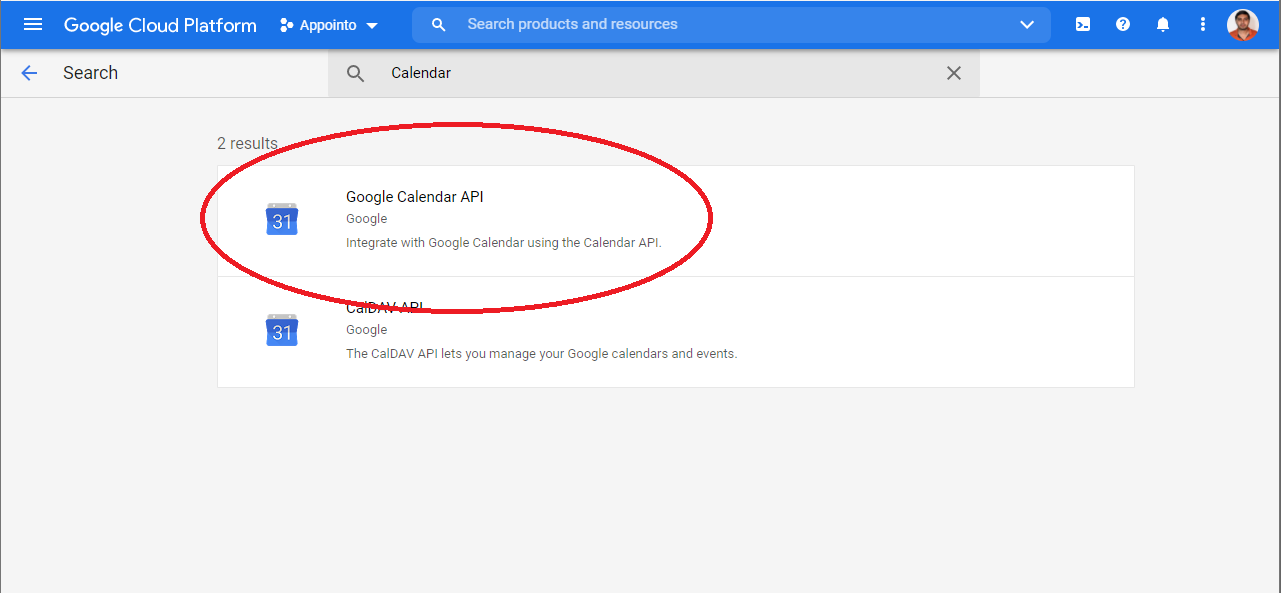Open the three-dot settings menu

pos(1203,24)
